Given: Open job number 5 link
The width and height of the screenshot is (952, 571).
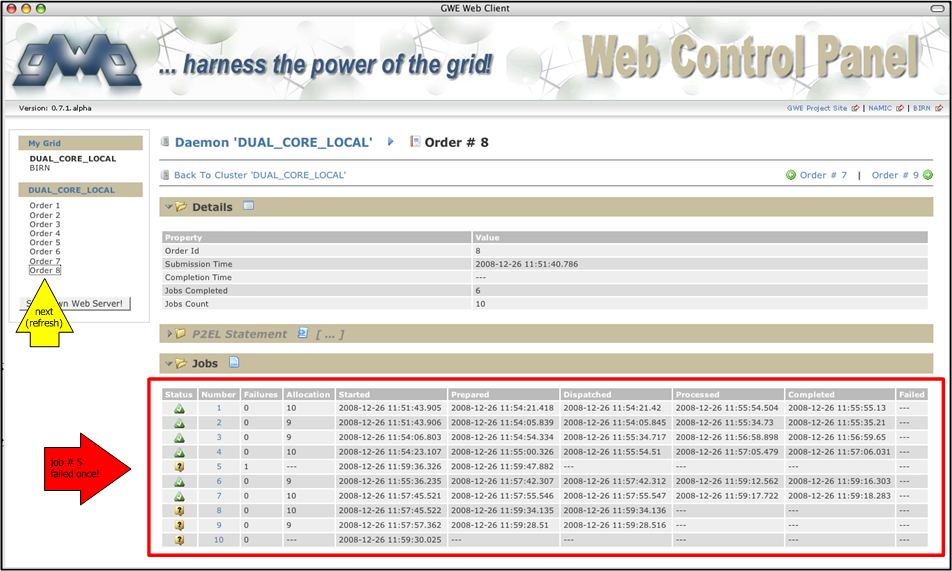Looking at the screenshot, I should point(219,467).
